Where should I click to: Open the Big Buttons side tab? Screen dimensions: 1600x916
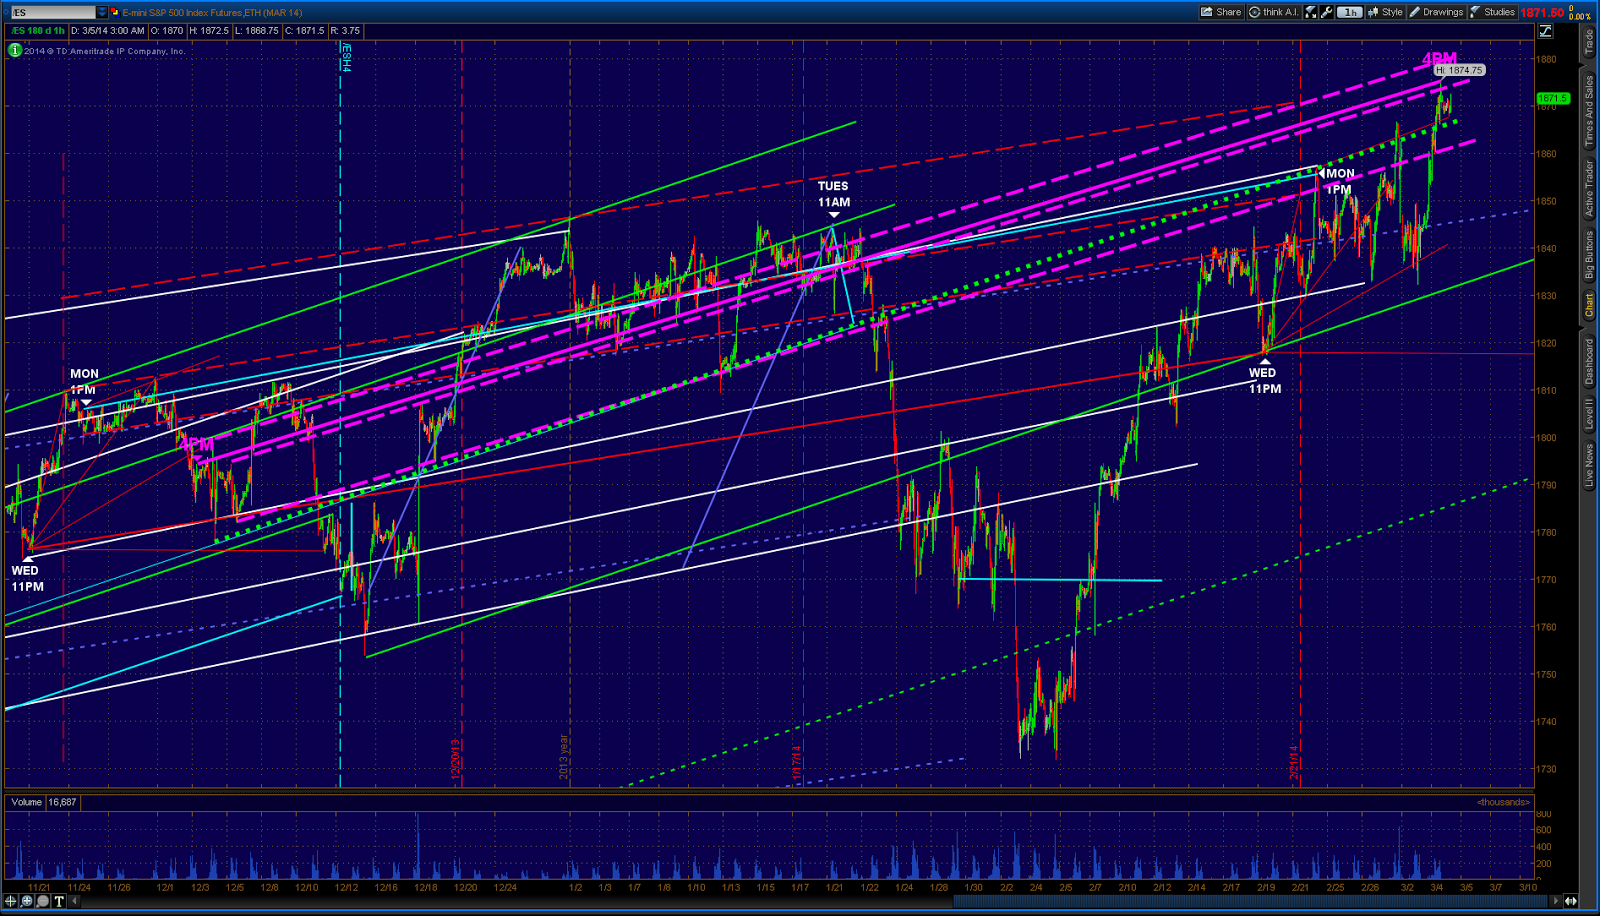pos(1588,254)
